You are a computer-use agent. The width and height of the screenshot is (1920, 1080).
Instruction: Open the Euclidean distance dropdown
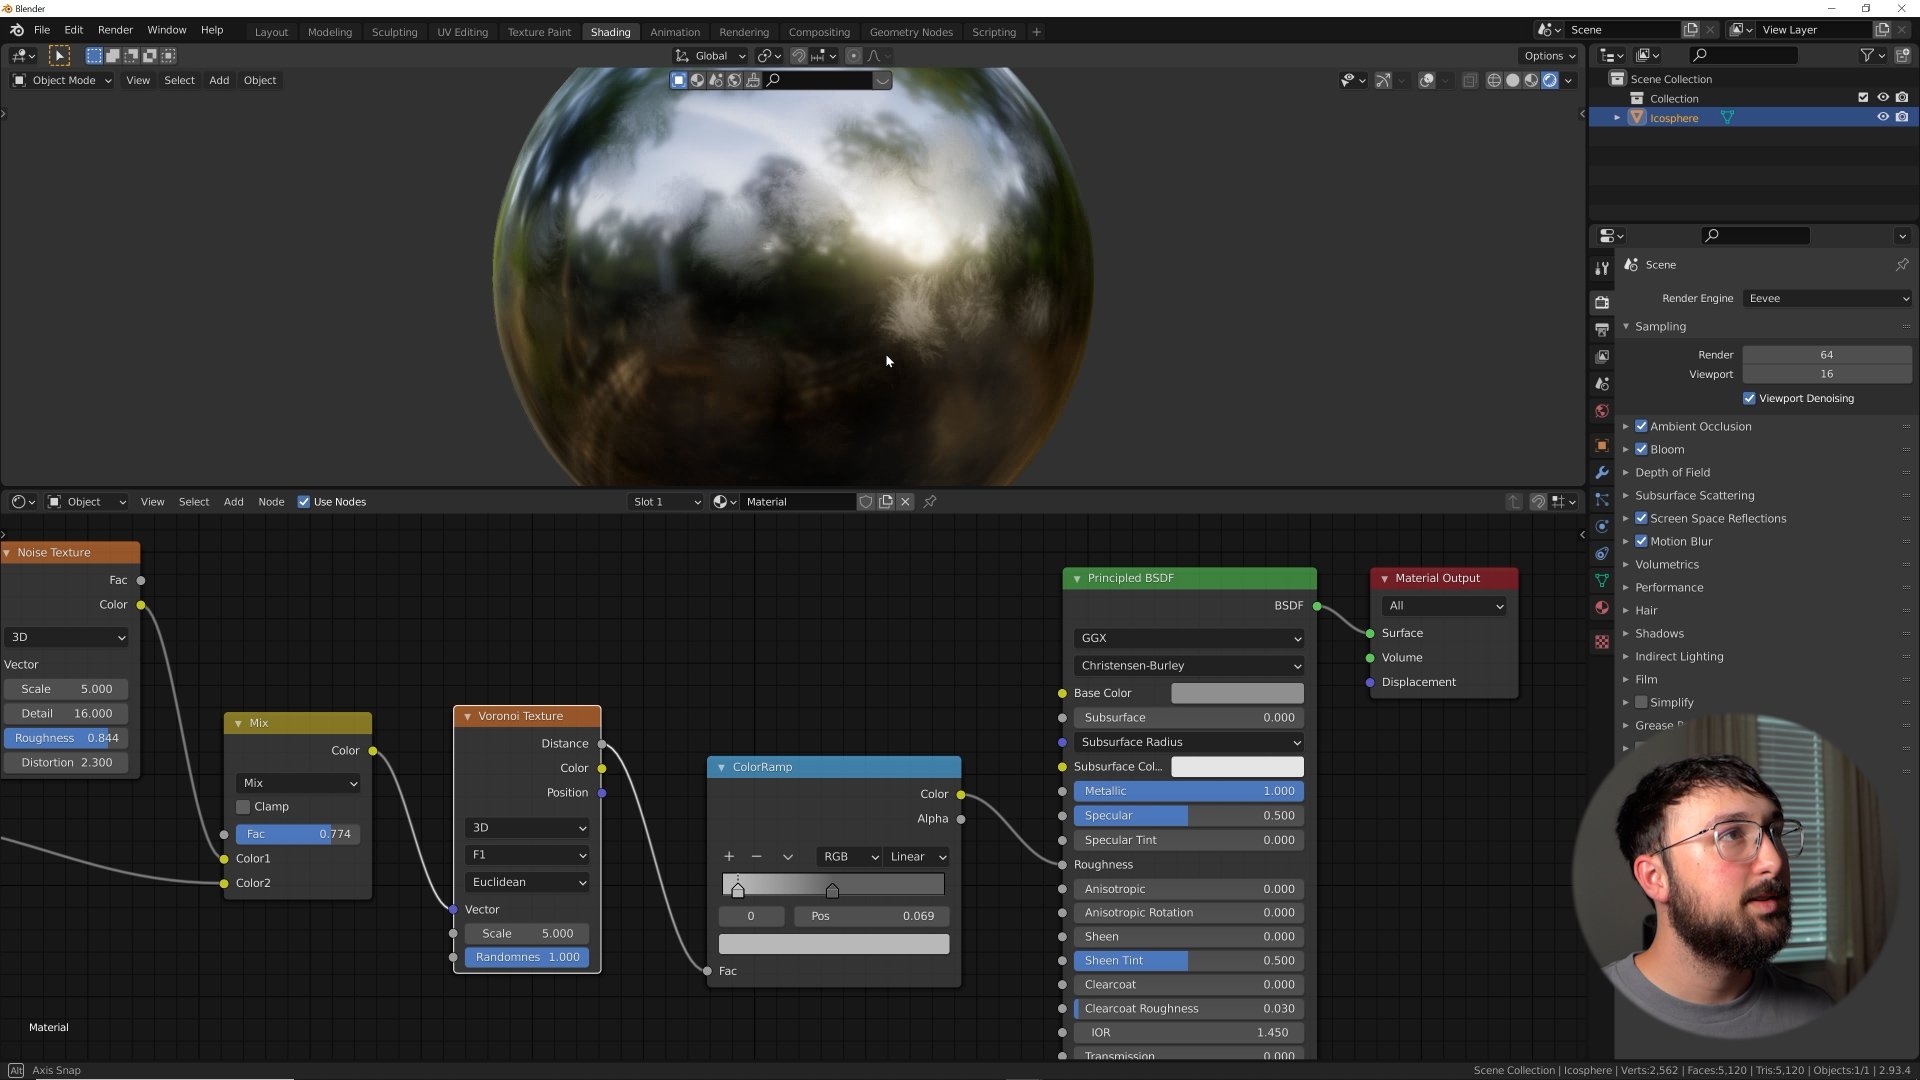pos(527,883)
